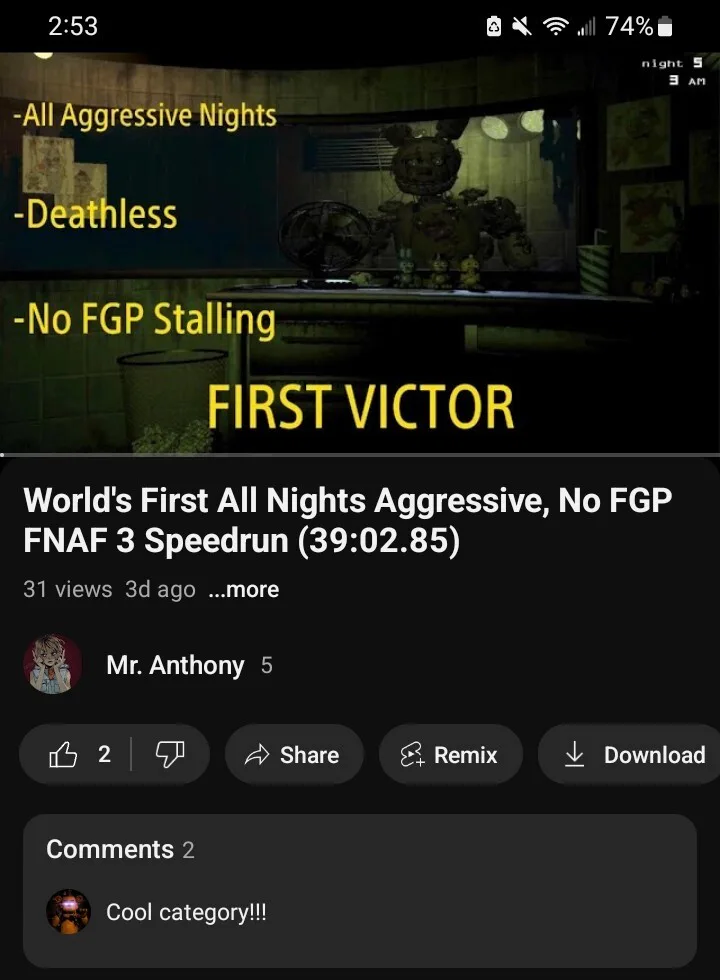Tap the Remix button label

pyautogui.click(x=466, y=755)
